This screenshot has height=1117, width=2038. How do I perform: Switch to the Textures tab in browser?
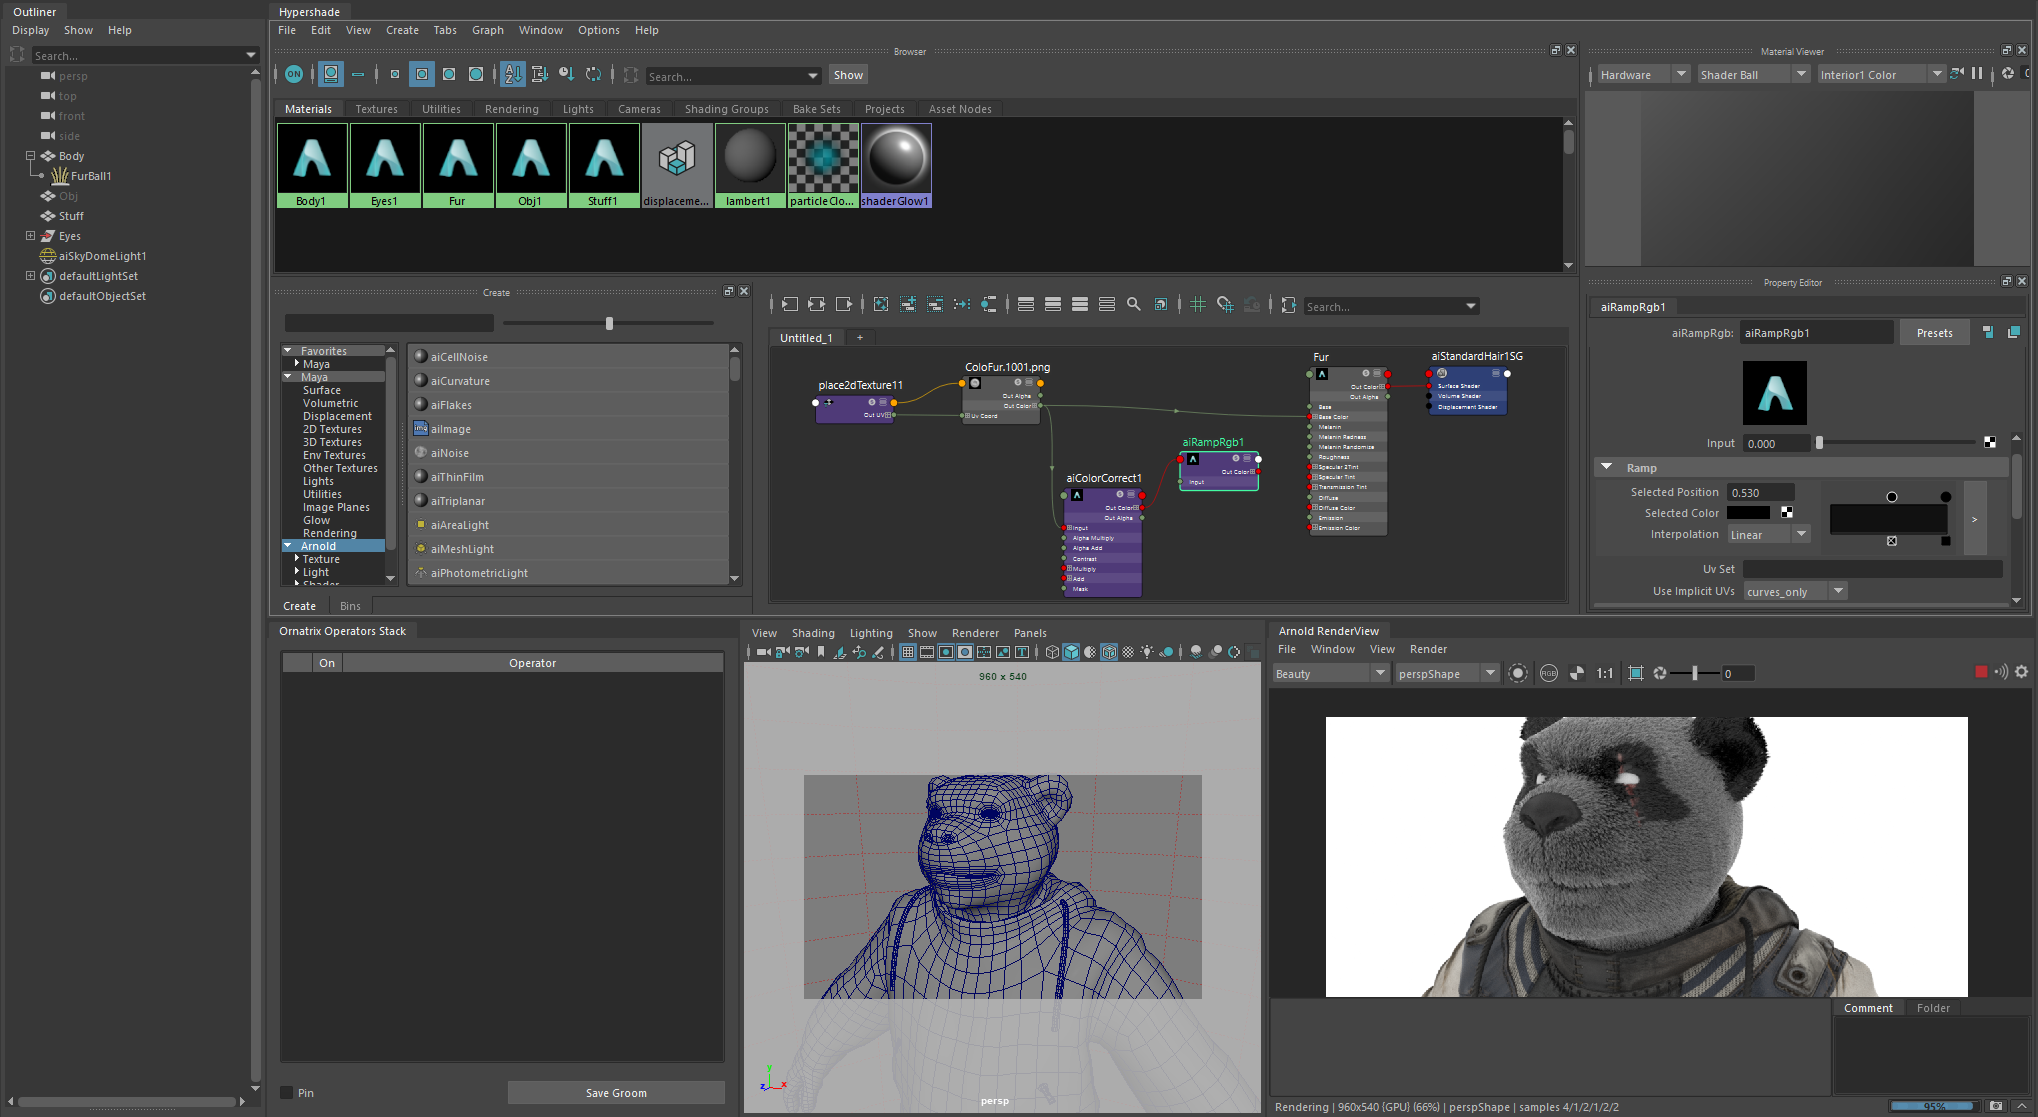coord(376,109)
